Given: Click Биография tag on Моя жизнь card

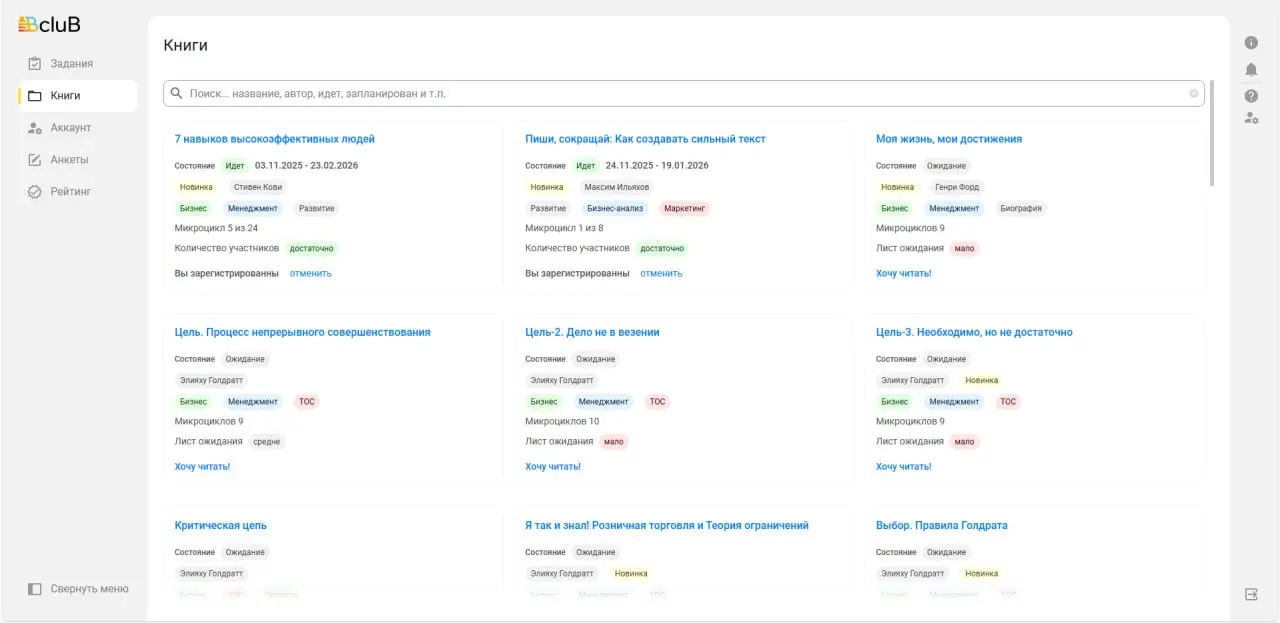Looking at the screenshot, I should tap(1022, 208).
